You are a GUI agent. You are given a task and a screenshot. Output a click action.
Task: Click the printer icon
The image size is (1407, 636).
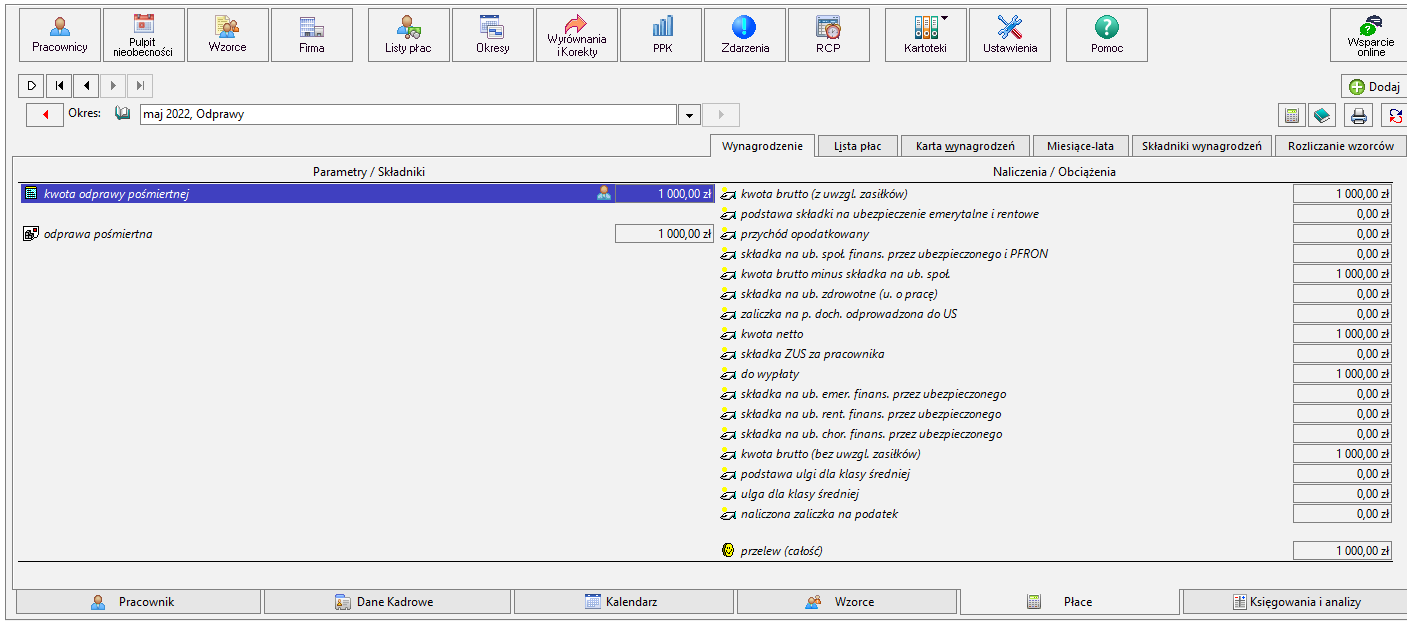[x=1359, y=115]
